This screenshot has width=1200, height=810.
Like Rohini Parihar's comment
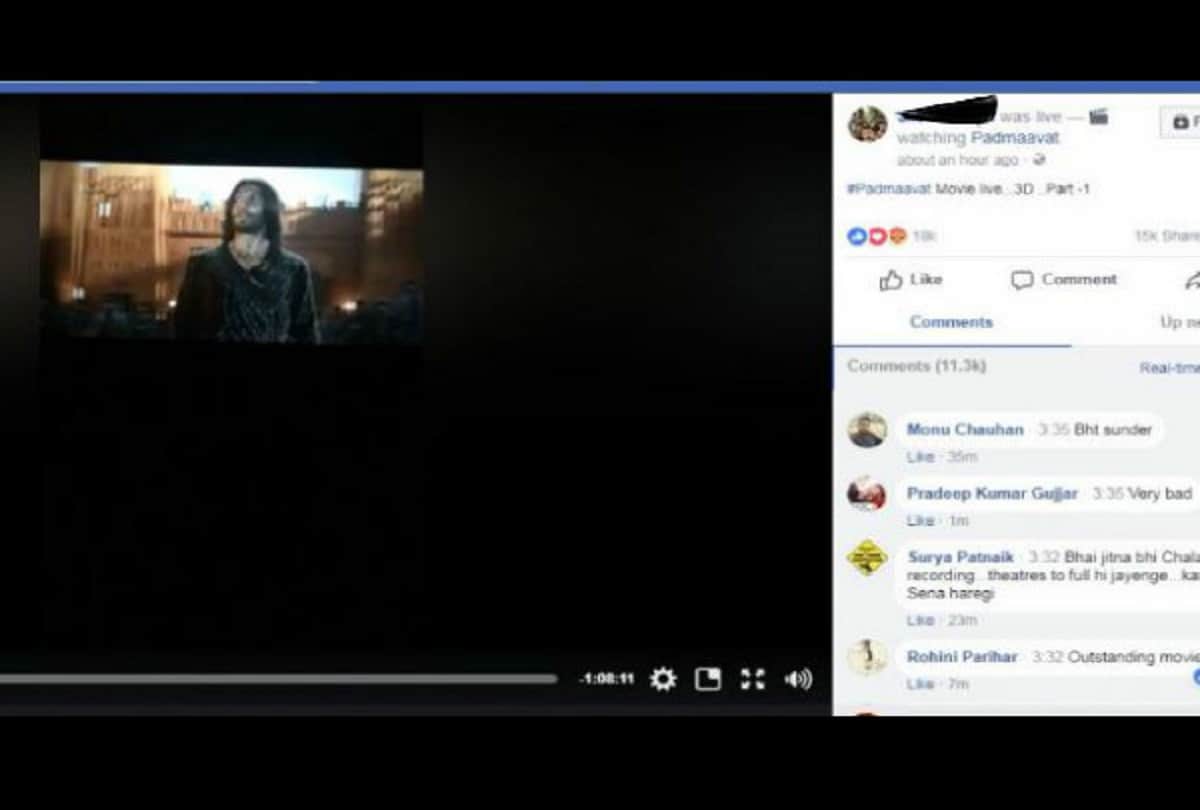(920, 684)
